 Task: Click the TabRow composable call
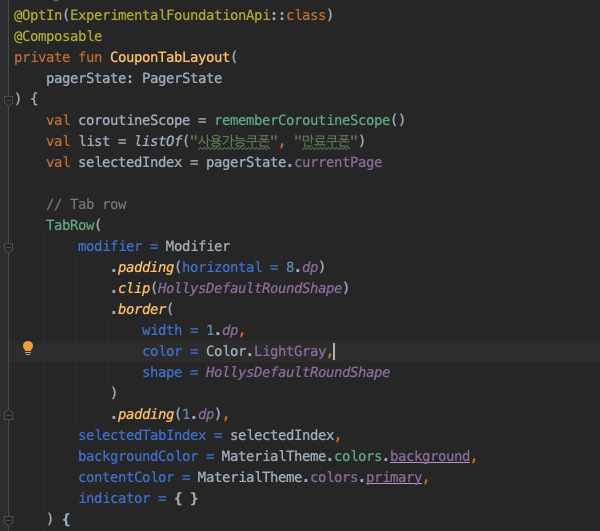[70, 225]
